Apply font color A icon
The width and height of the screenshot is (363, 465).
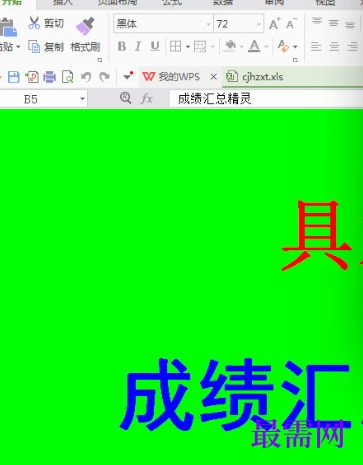(x=254, y=46)
